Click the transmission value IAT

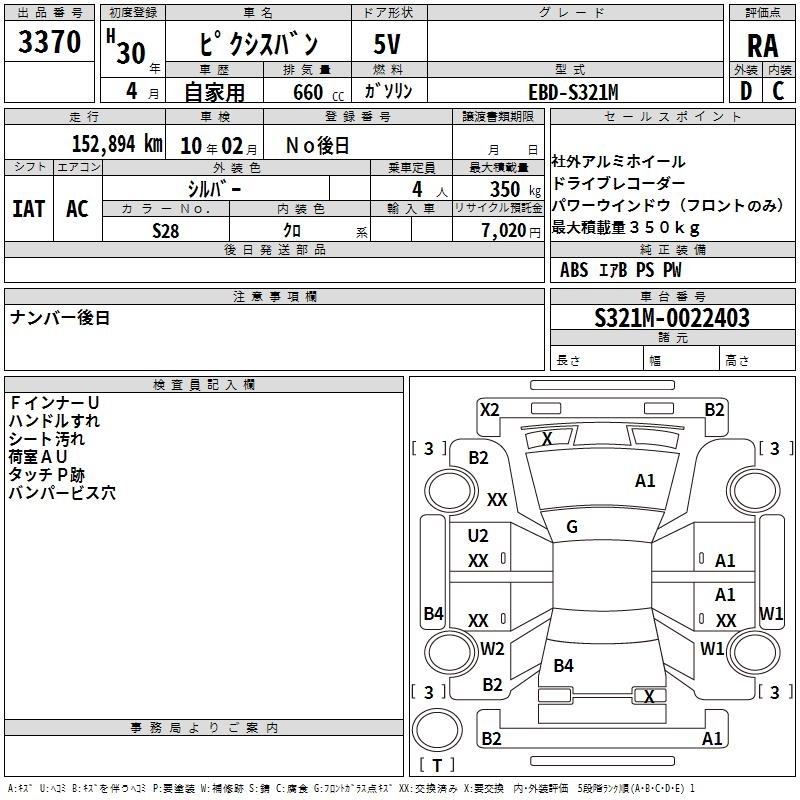pos(29,209)
